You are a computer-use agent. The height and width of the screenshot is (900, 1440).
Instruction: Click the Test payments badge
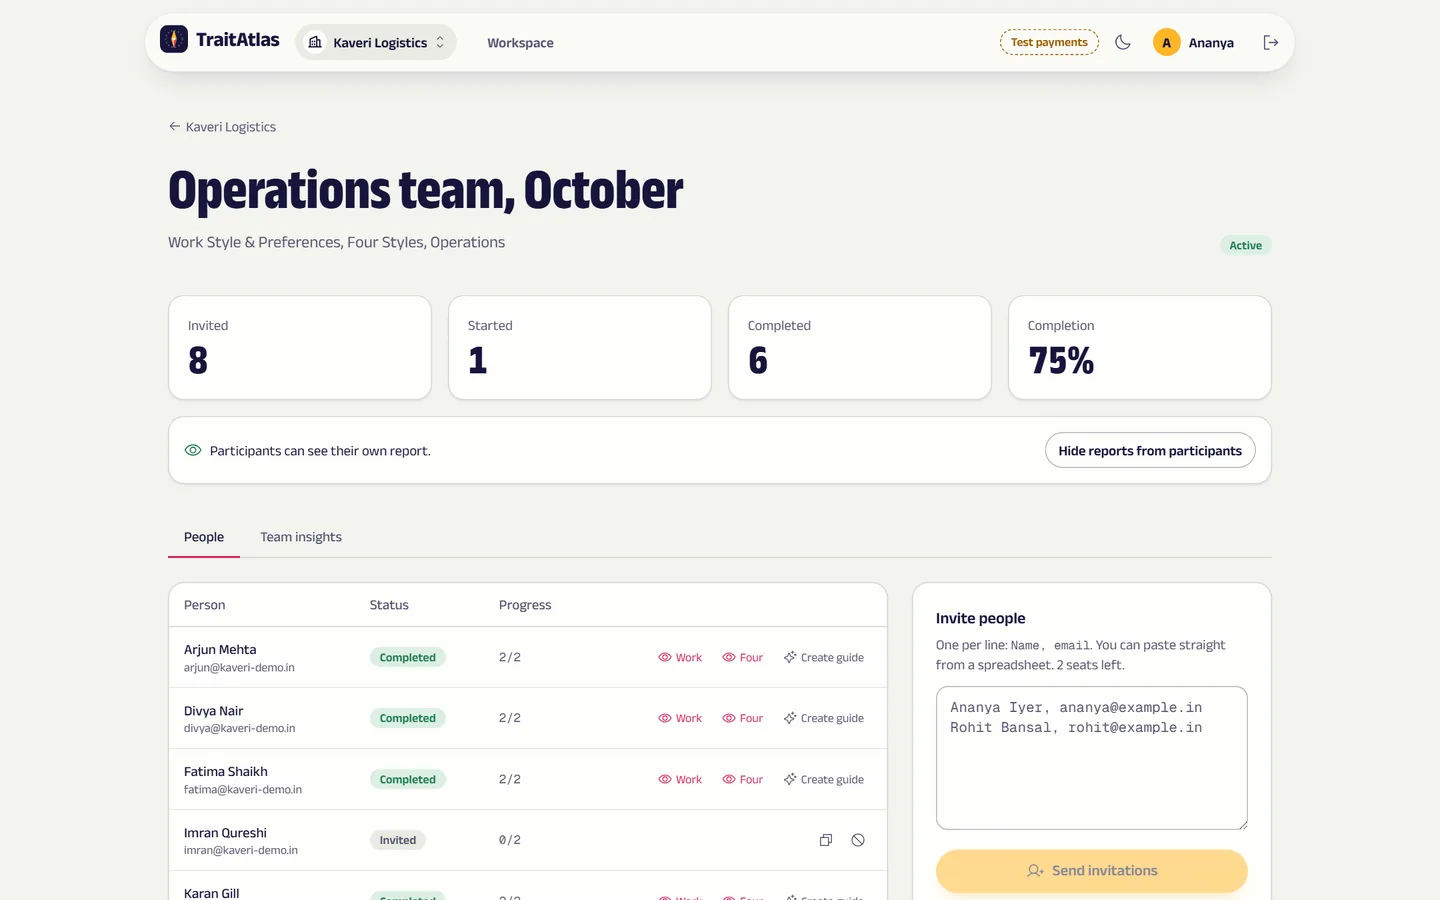coord(1049,42)
